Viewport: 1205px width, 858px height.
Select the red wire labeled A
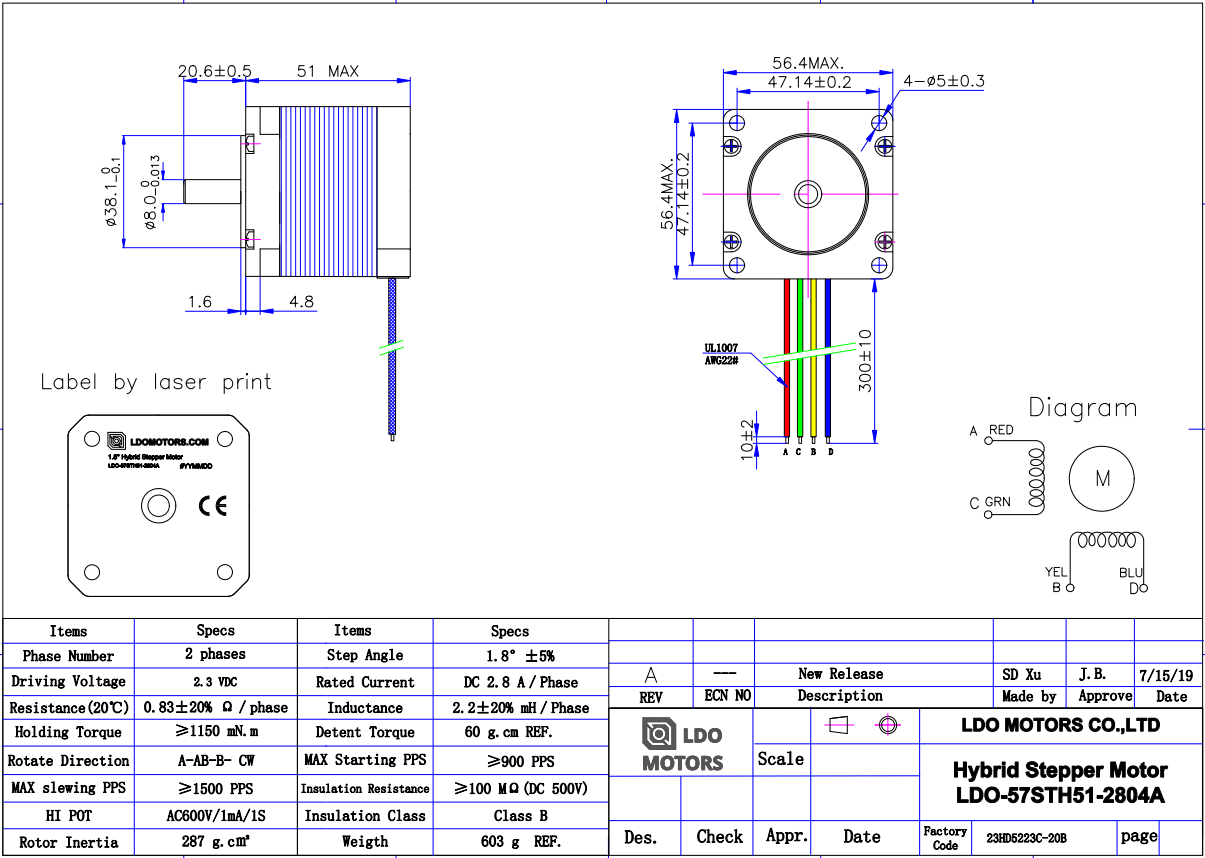[787, 360]
